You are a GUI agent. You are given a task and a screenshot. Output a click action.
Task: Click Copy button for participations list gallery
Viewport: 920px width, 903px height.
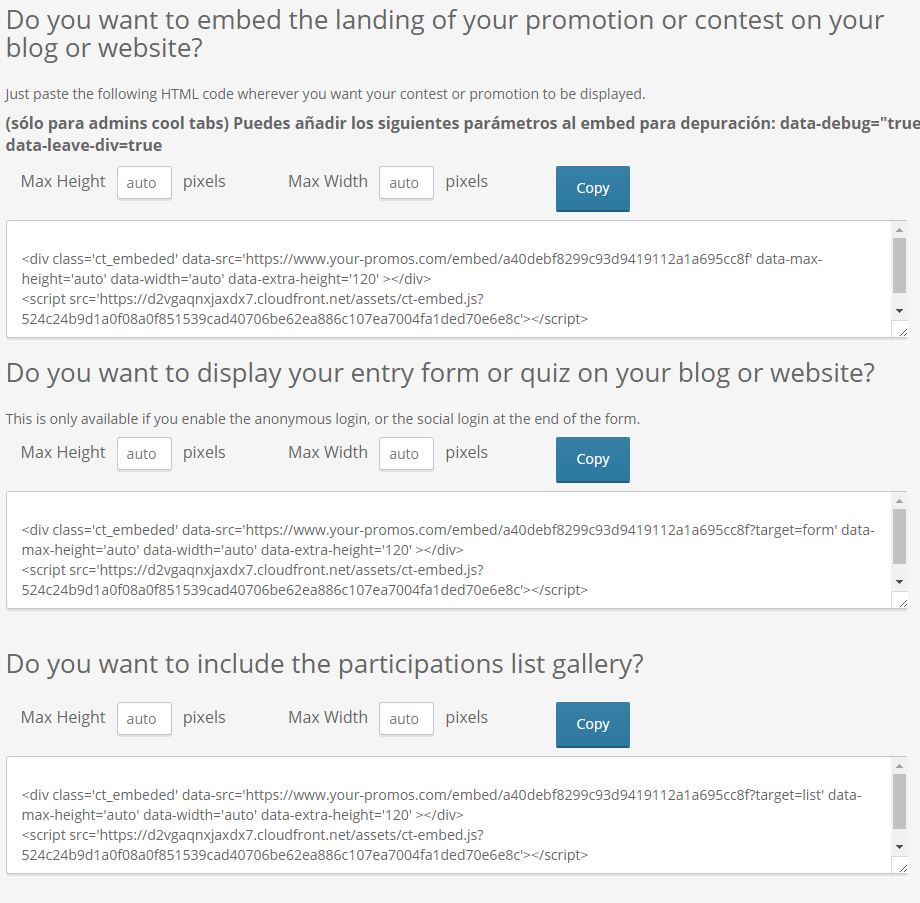coord(593,725)
